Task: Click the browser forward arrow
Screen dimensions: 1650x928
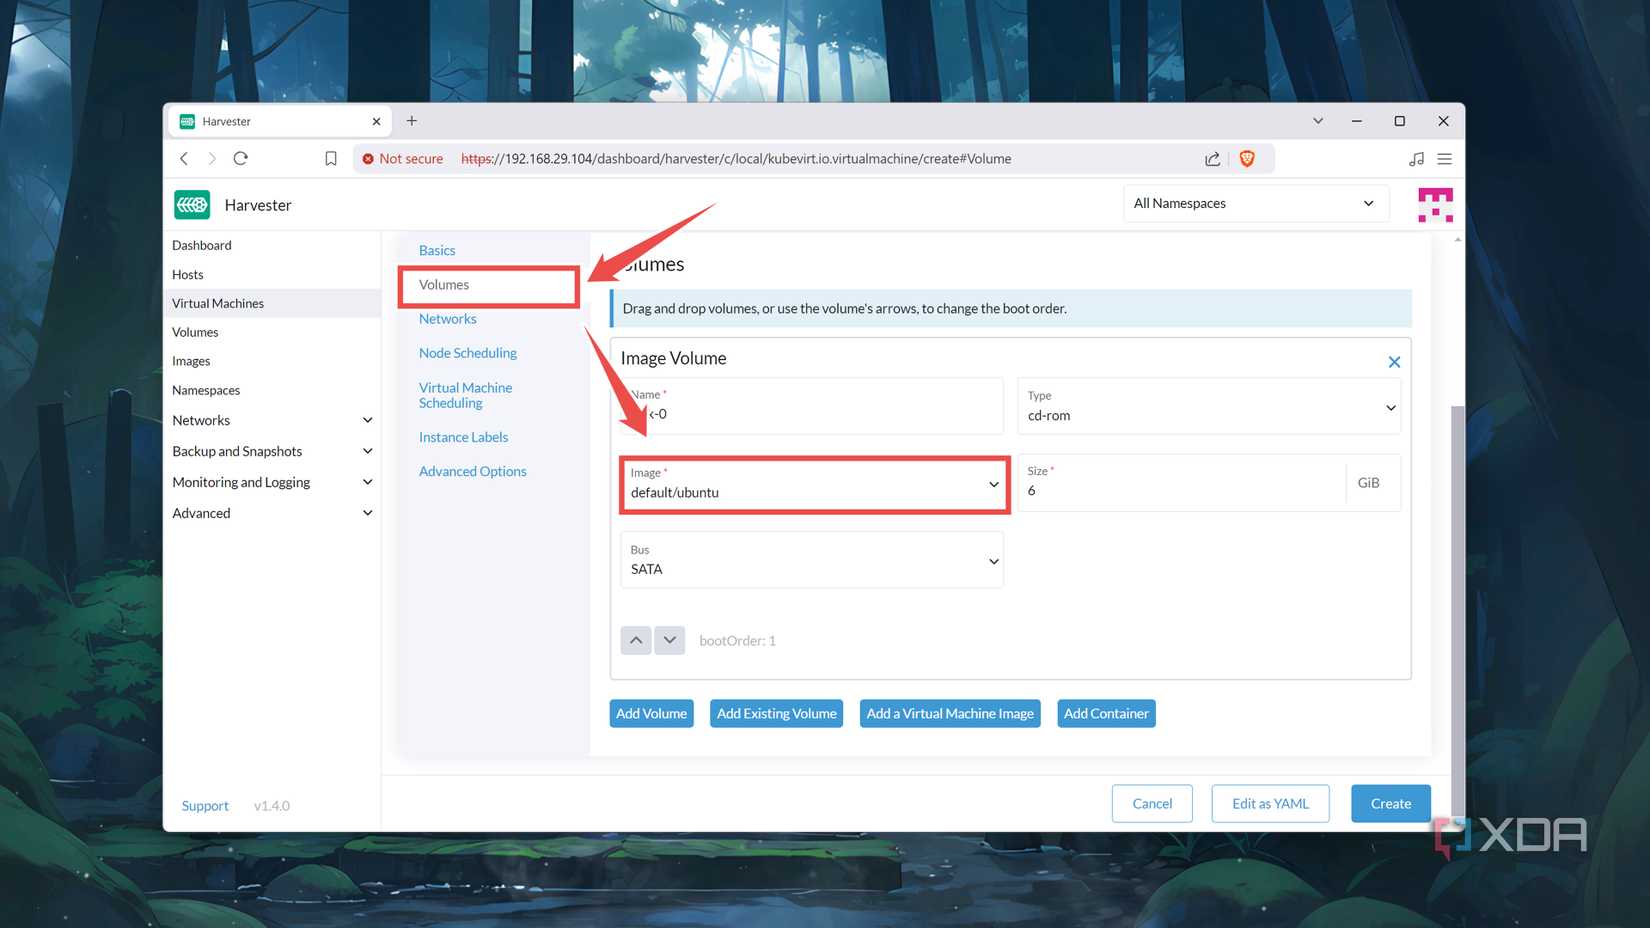Action: point(211,158)
